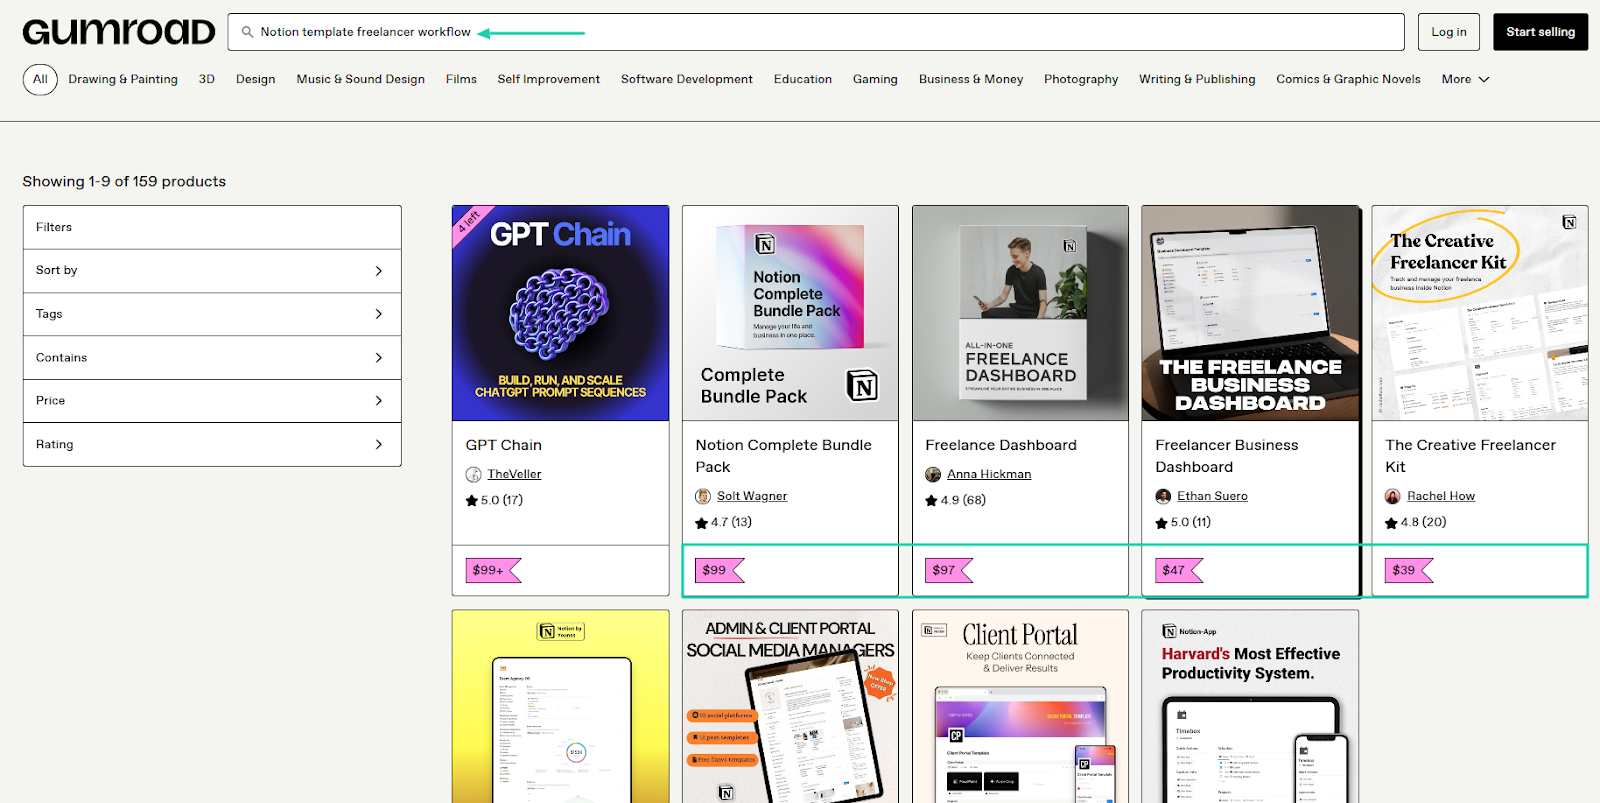This screenshot has height=803, width=1600.
Task: Open the Films category
Action: (461, 79)
